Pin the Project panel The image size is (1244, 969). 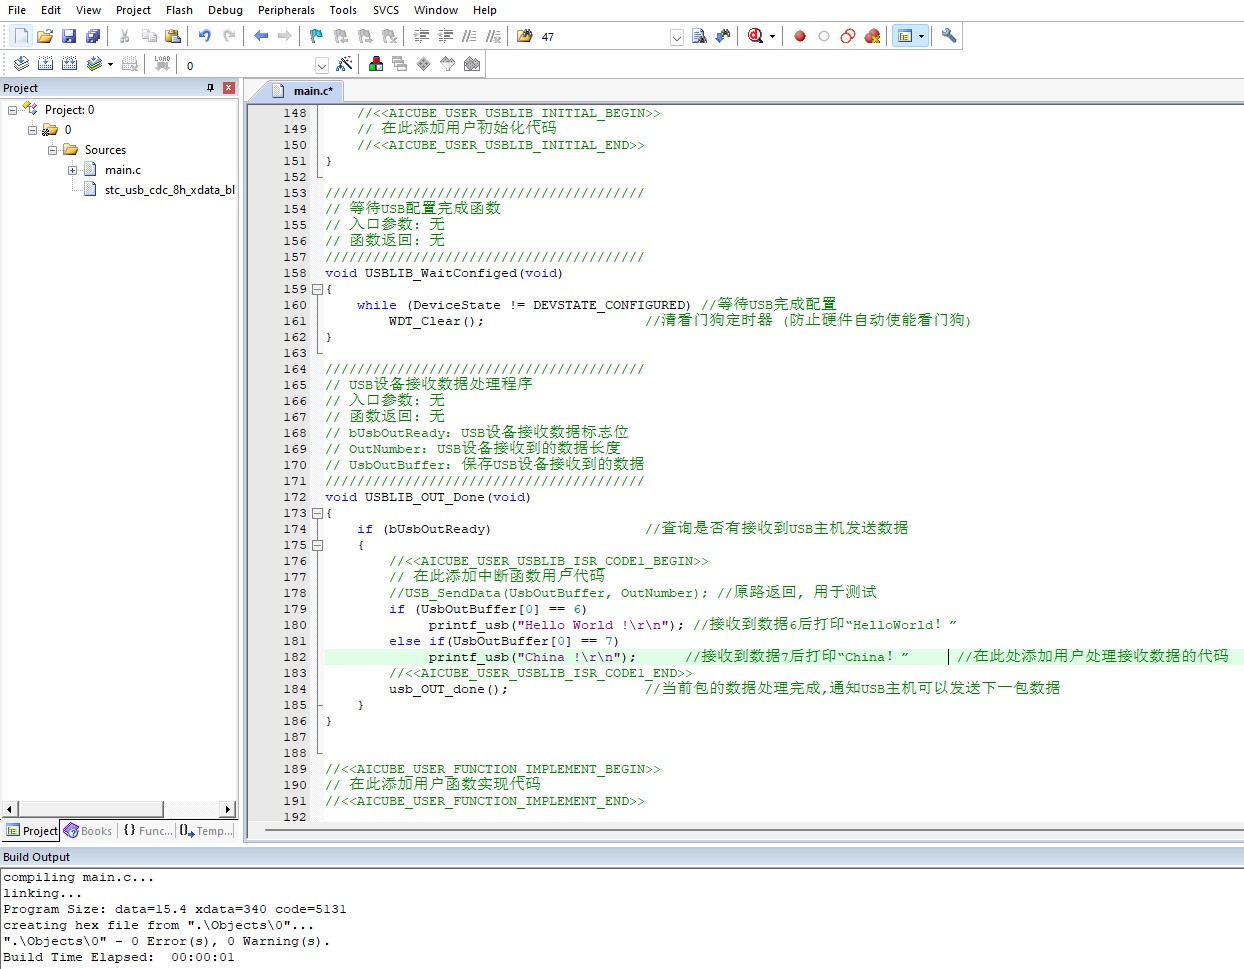[210, 88]
